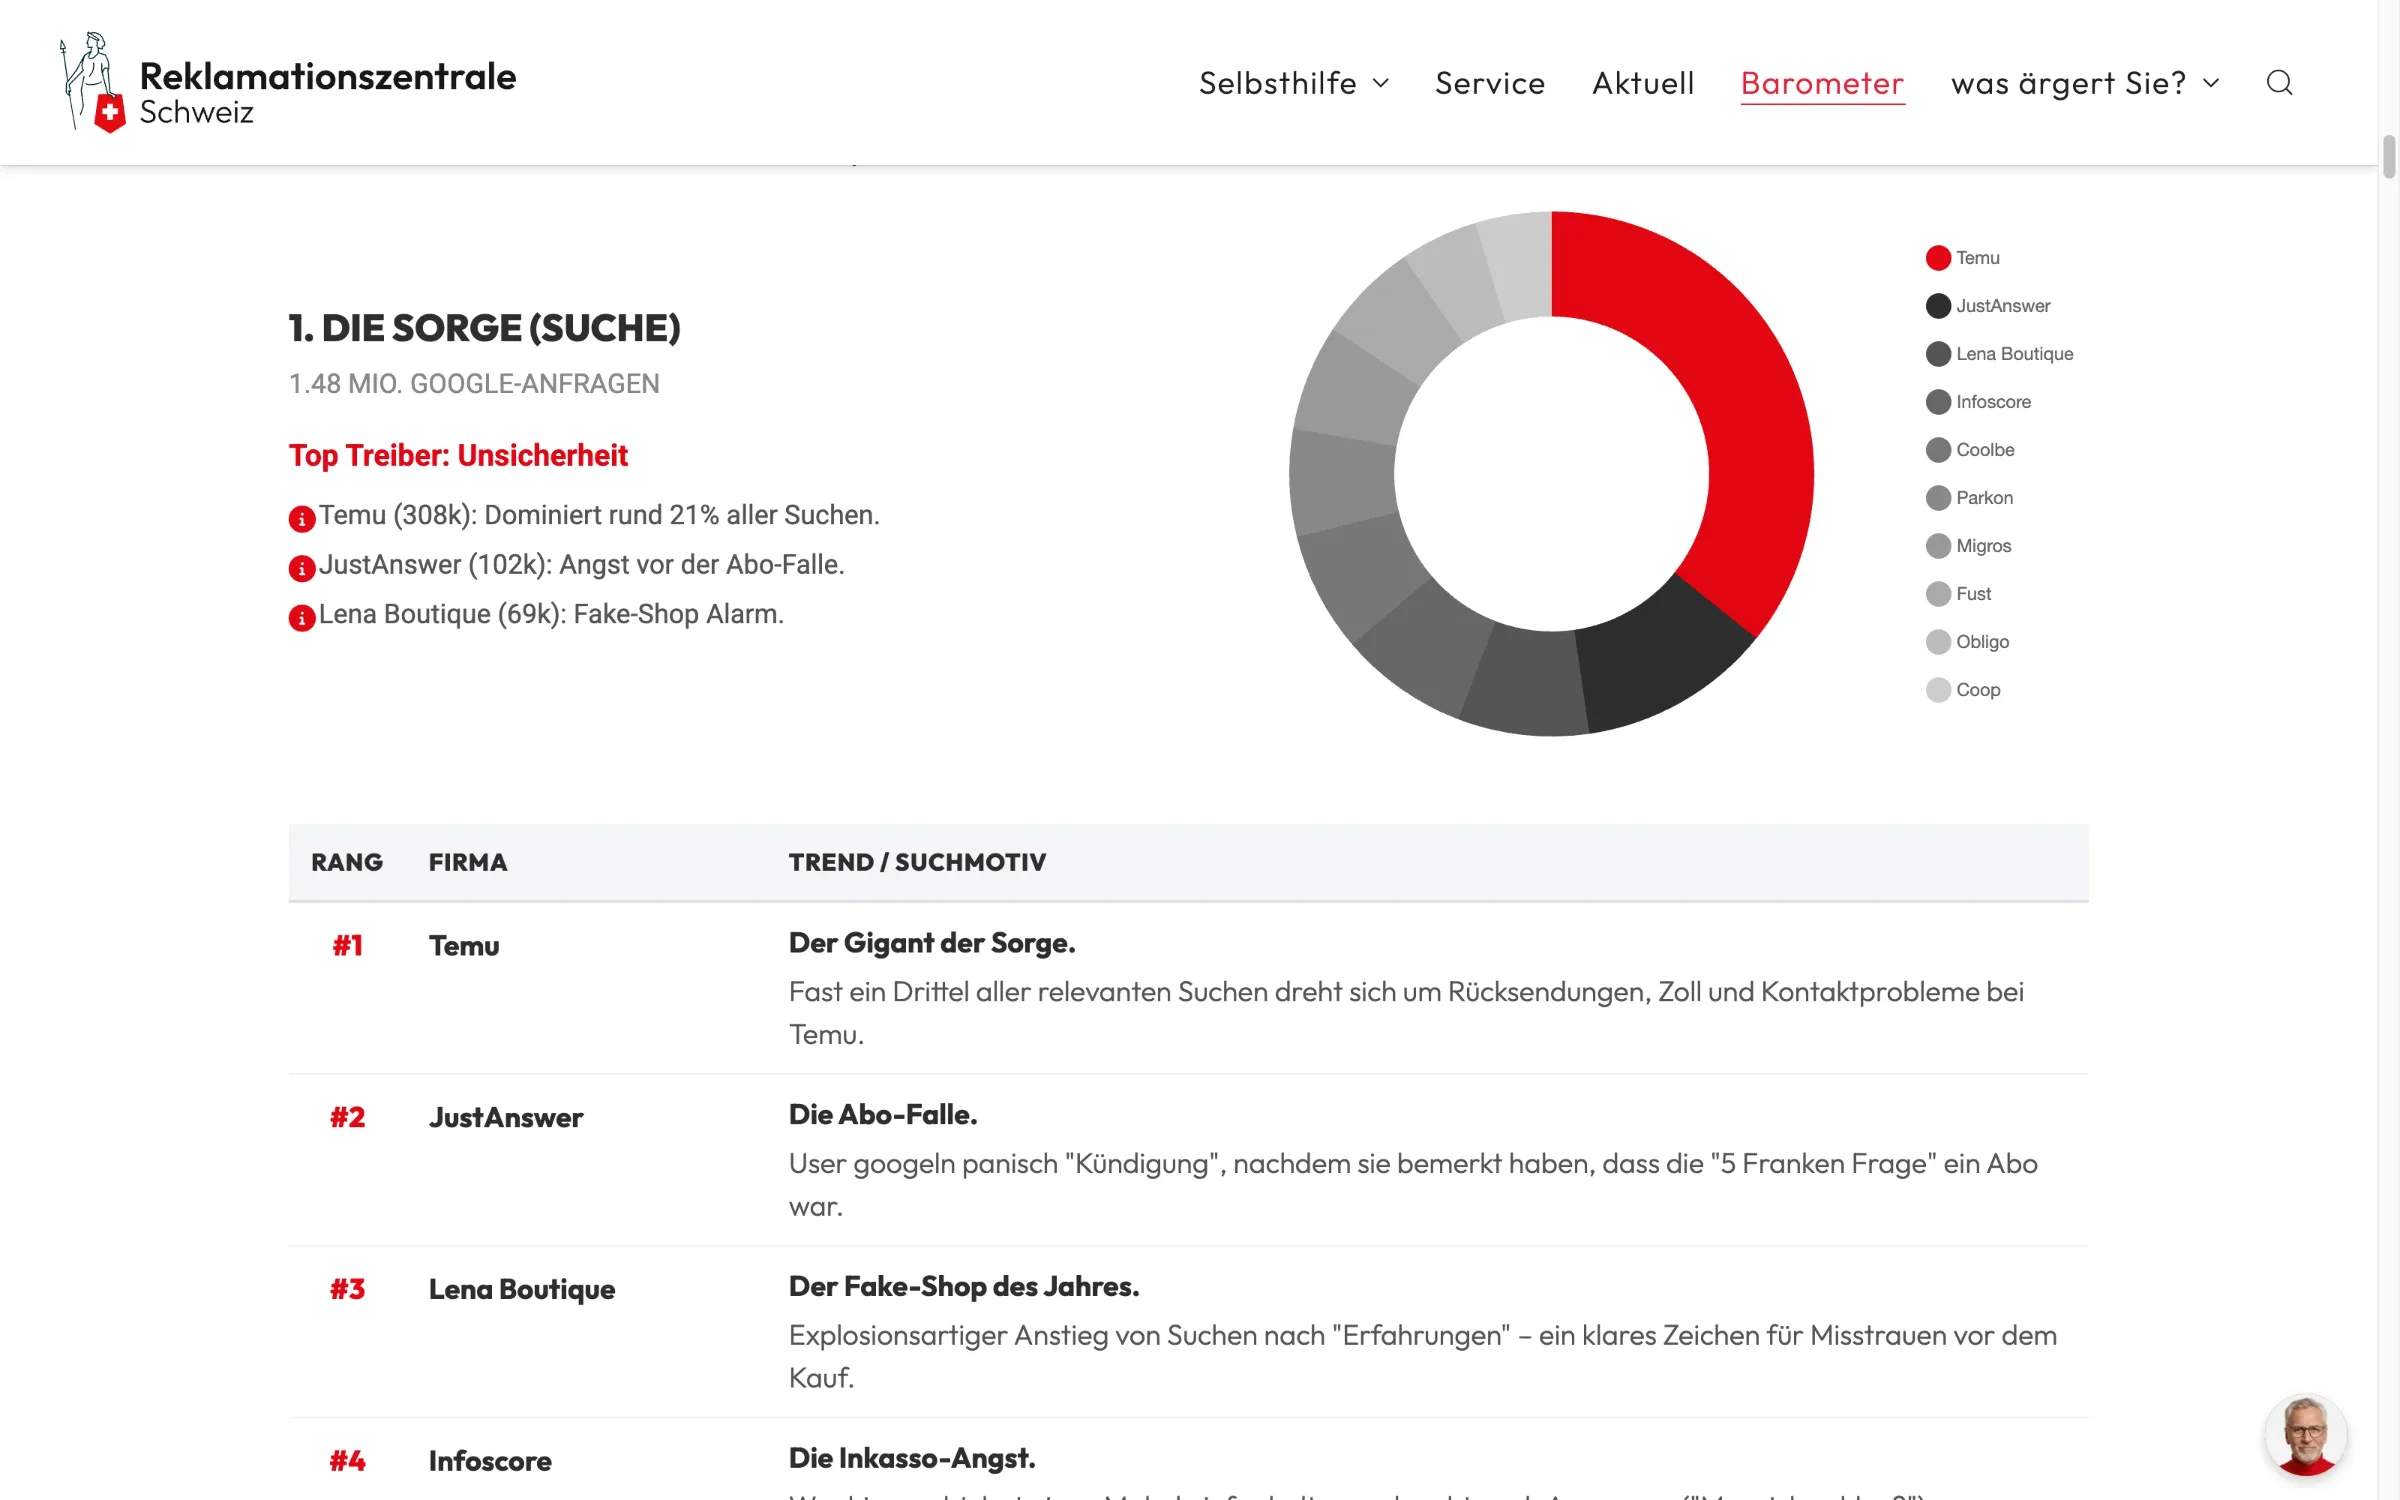This screenshot has height=1500, width=2400.
Task: Toggle Parkon legend entry
Action: (x=1970, y=498)
